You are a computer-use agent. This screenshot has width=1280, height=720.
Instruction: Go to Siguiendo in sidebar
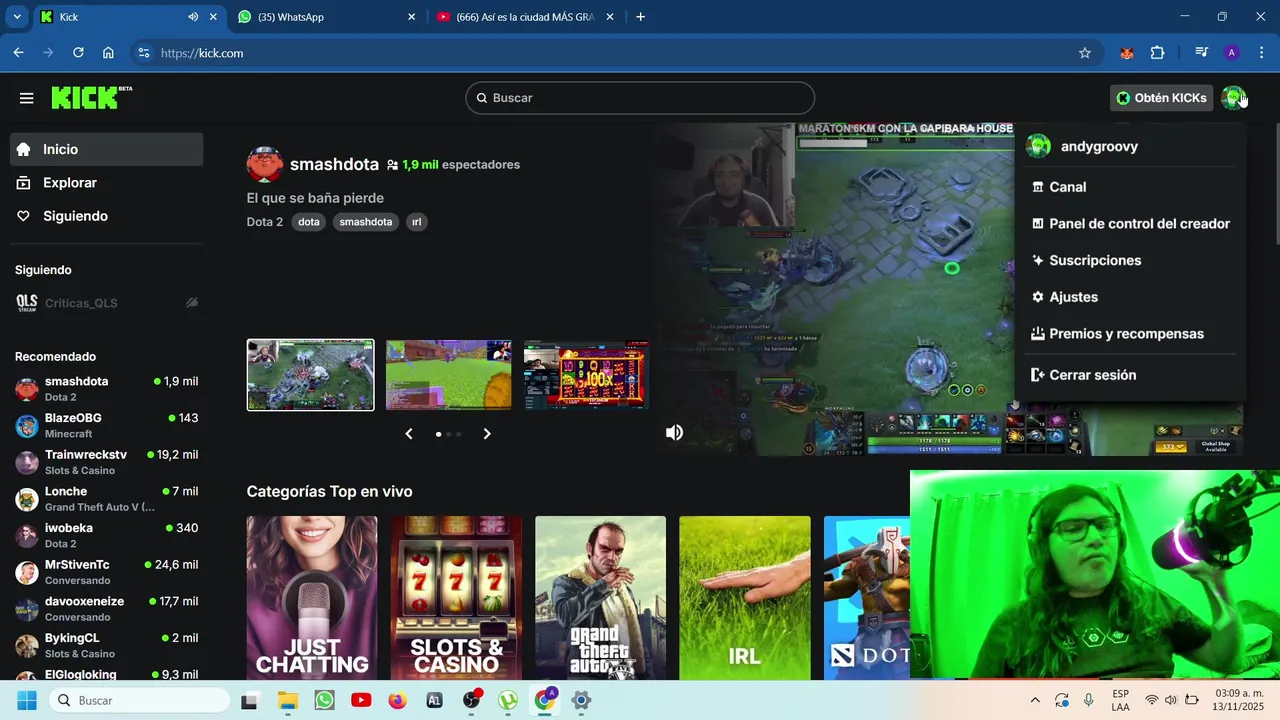click(107, 216)
